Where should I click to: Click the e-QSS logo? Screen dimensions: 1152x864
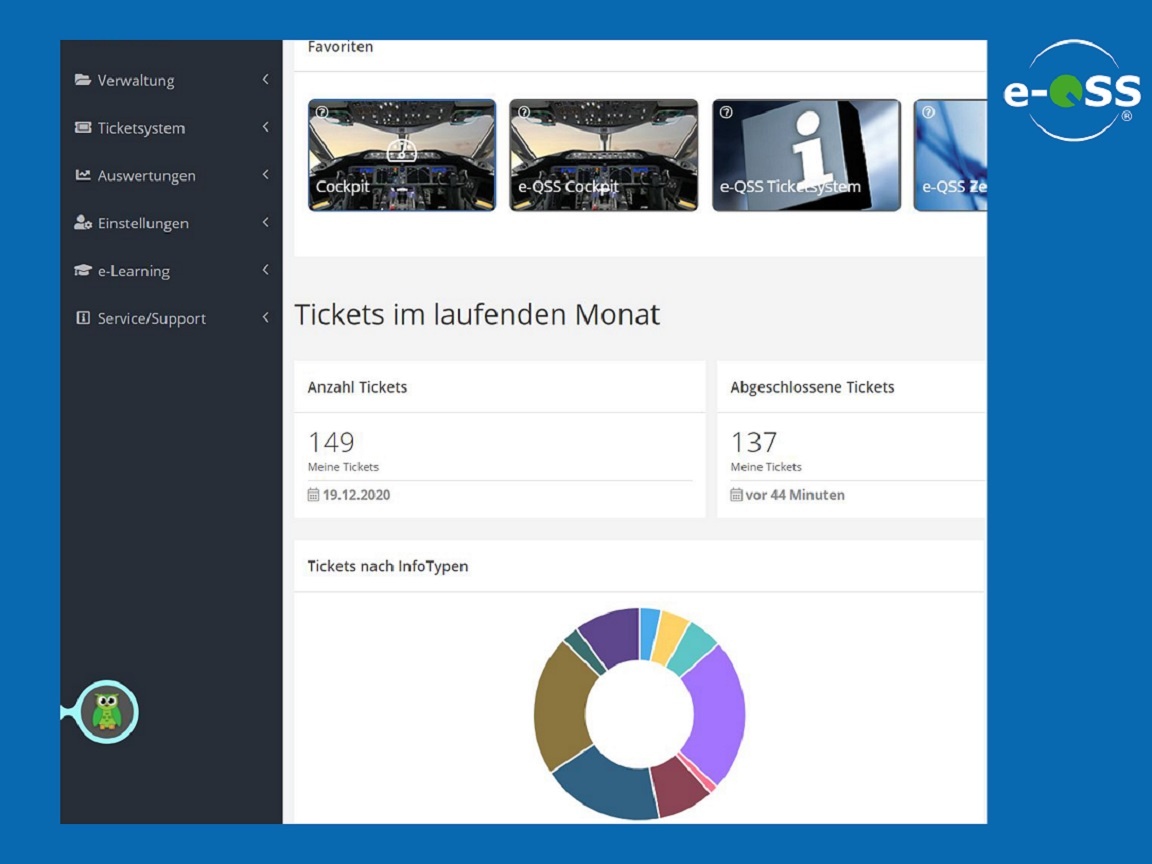click(1072, 91)
